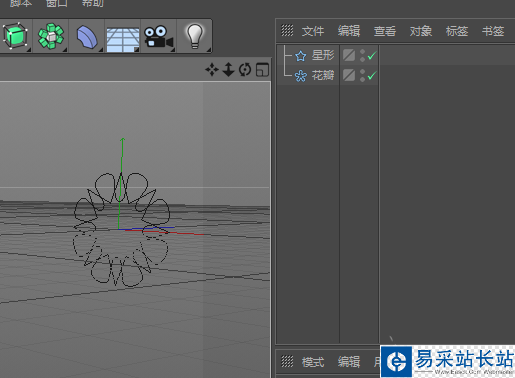Disable 星形 object with green checkmark
Screen dimensions: 515x378
click(x=372, y=55)
